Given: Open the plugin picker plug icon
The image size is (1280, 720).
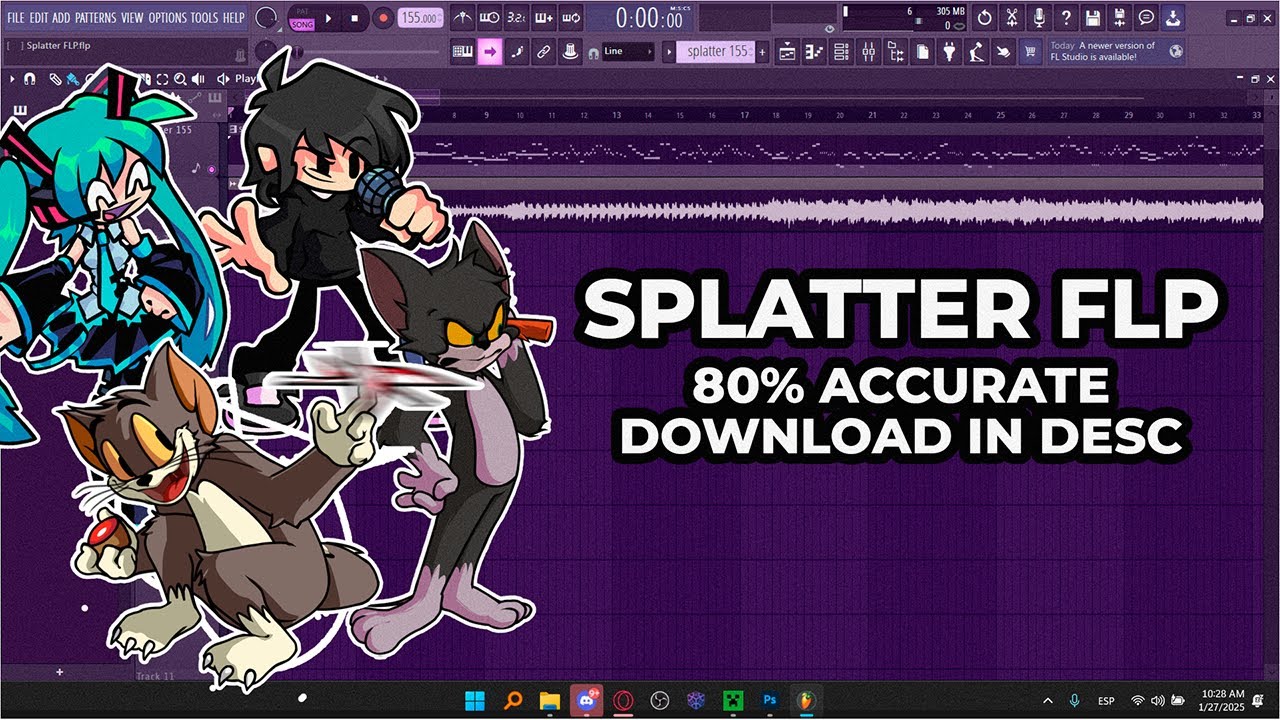Looking at the screenshot, I should pyautogui.click(x=950, y=52).
